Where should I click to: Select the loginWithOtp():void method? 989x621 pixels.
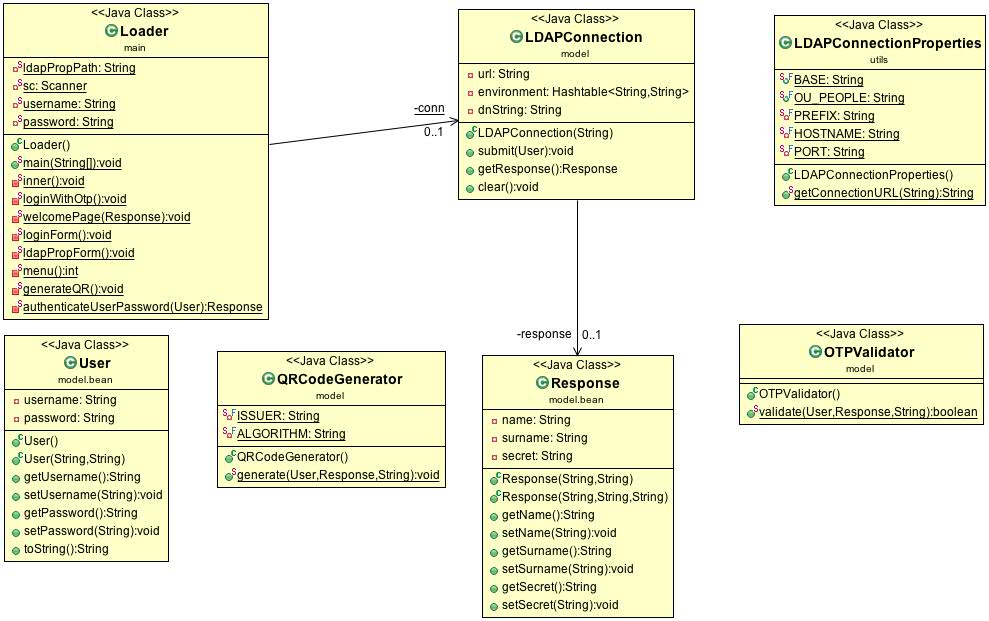click(74, 199)
